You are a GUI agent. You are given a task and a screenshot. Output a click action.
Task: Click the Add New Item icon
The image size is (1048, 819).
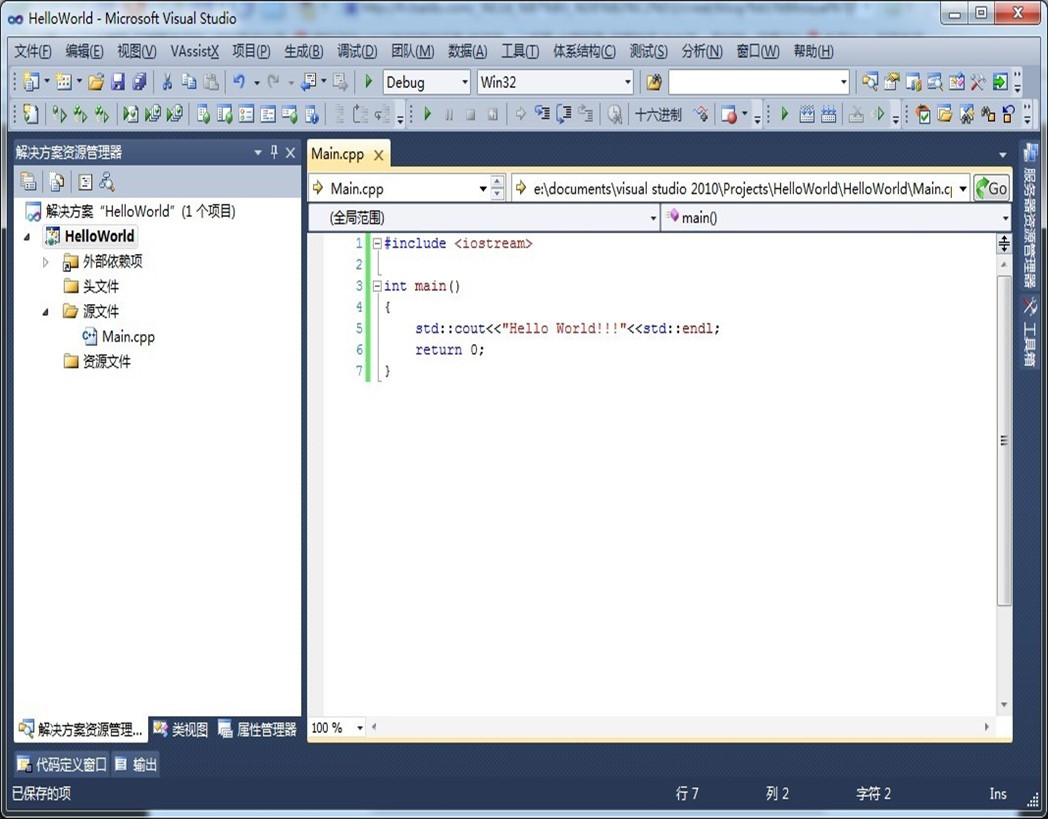(64, 82)
